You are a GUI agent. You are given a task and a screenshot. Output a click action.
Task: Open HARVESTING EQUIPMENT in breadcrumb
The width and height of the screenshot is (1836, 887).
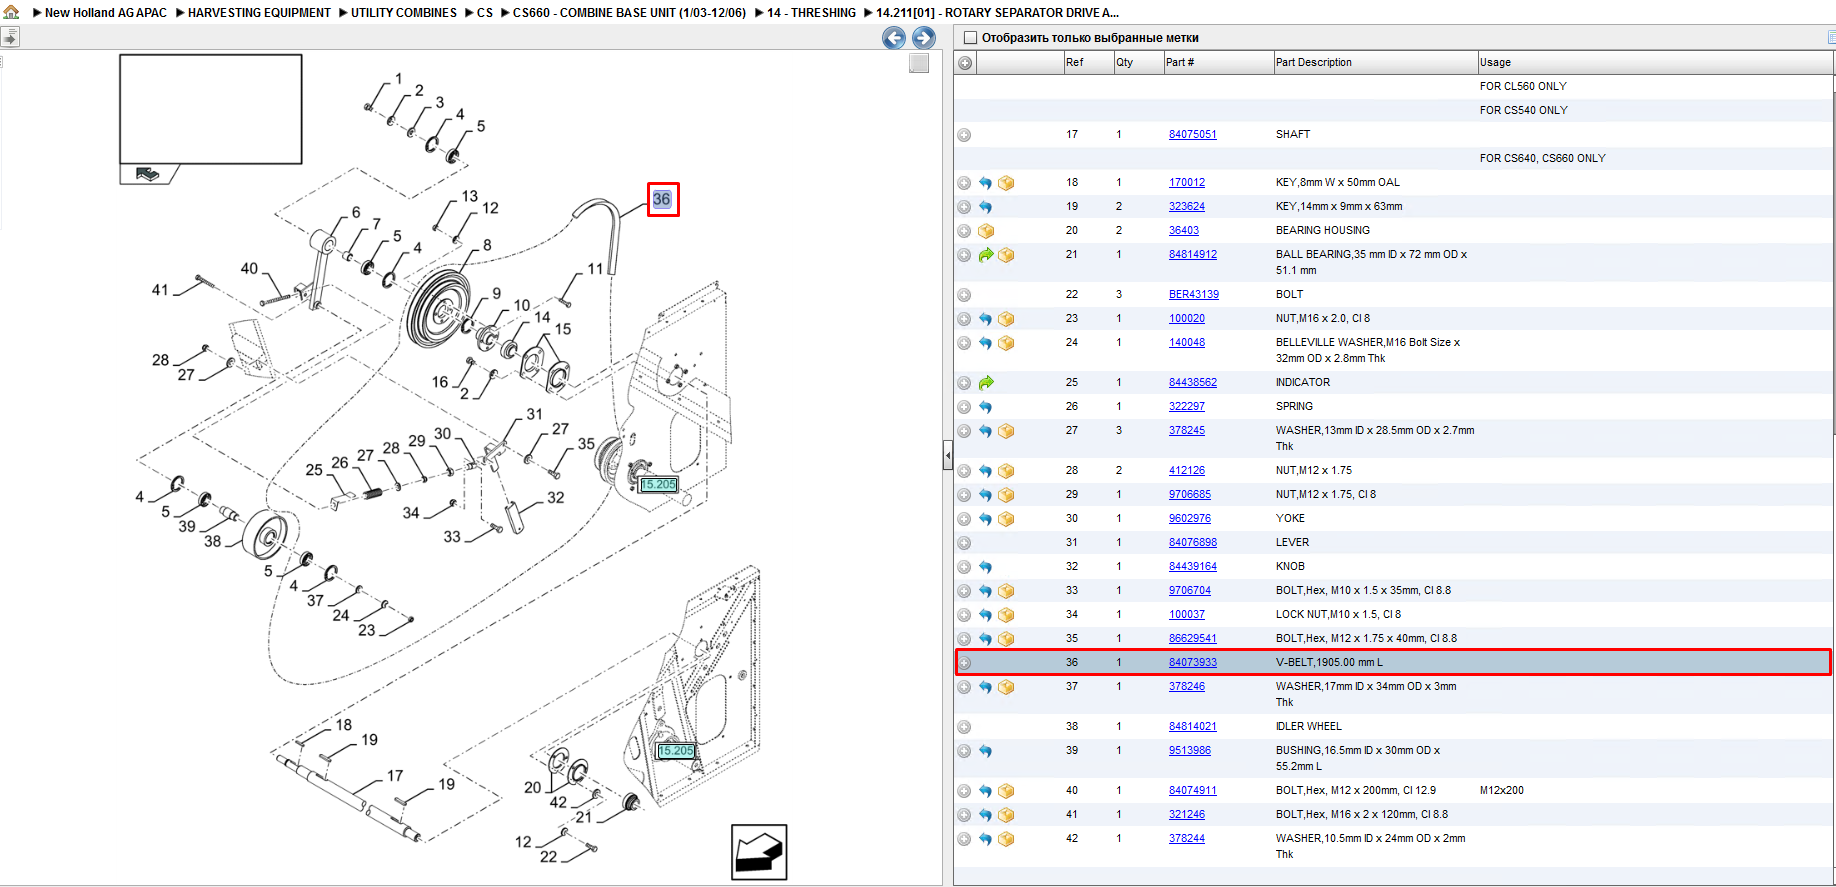pyautogui.click(x=259, y=13)
